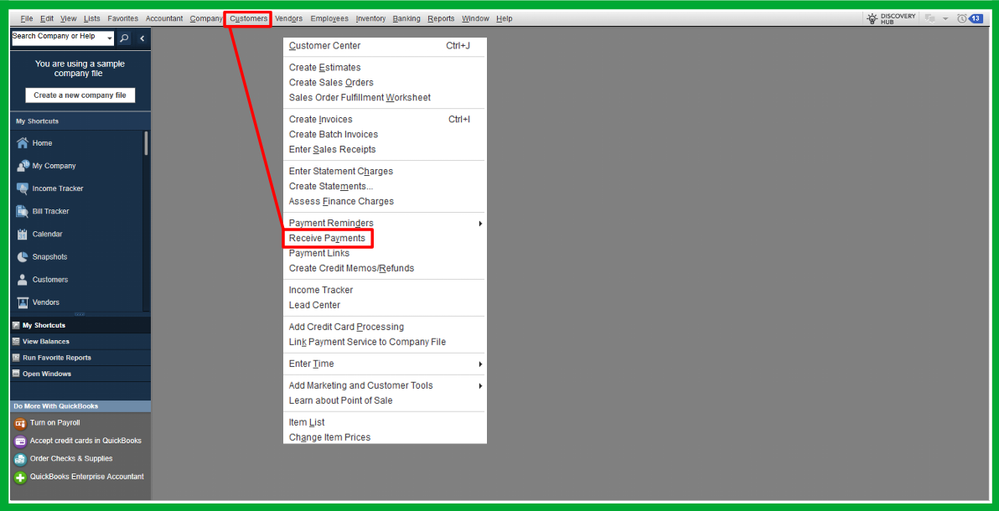This screenshot has width=999, height=511.
Task: Select My Shortcuts section icon at bottom
Action: pyautogui.click(x=16, y=326)
